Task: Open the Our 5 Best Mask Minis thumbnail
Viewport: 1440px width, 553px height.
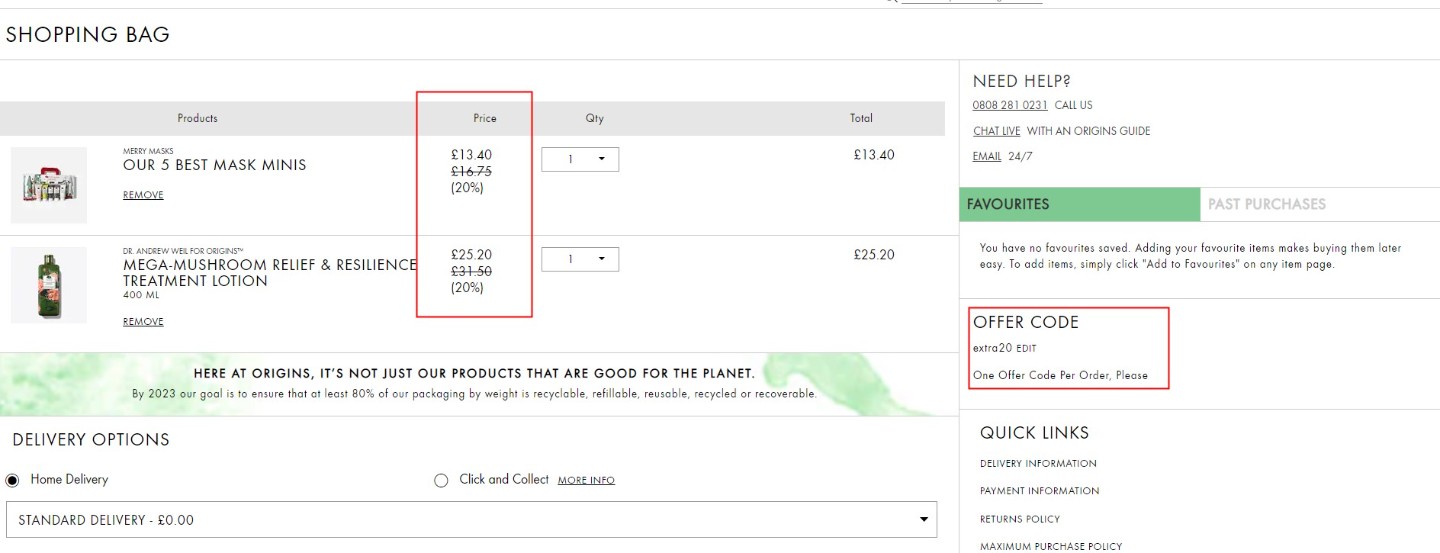Action: [x=49, y=185]
